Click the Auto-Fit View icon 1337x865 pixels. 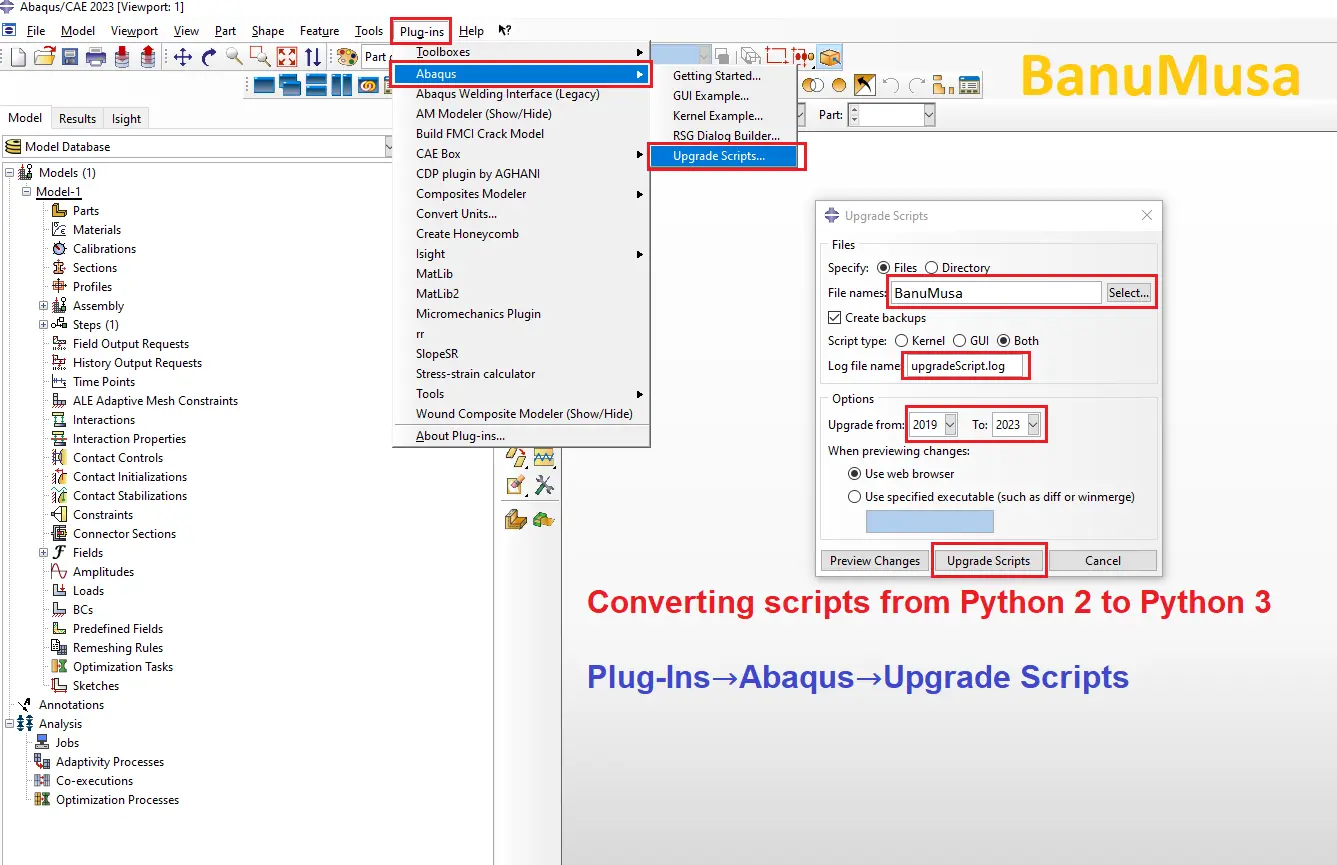(287, 57)
